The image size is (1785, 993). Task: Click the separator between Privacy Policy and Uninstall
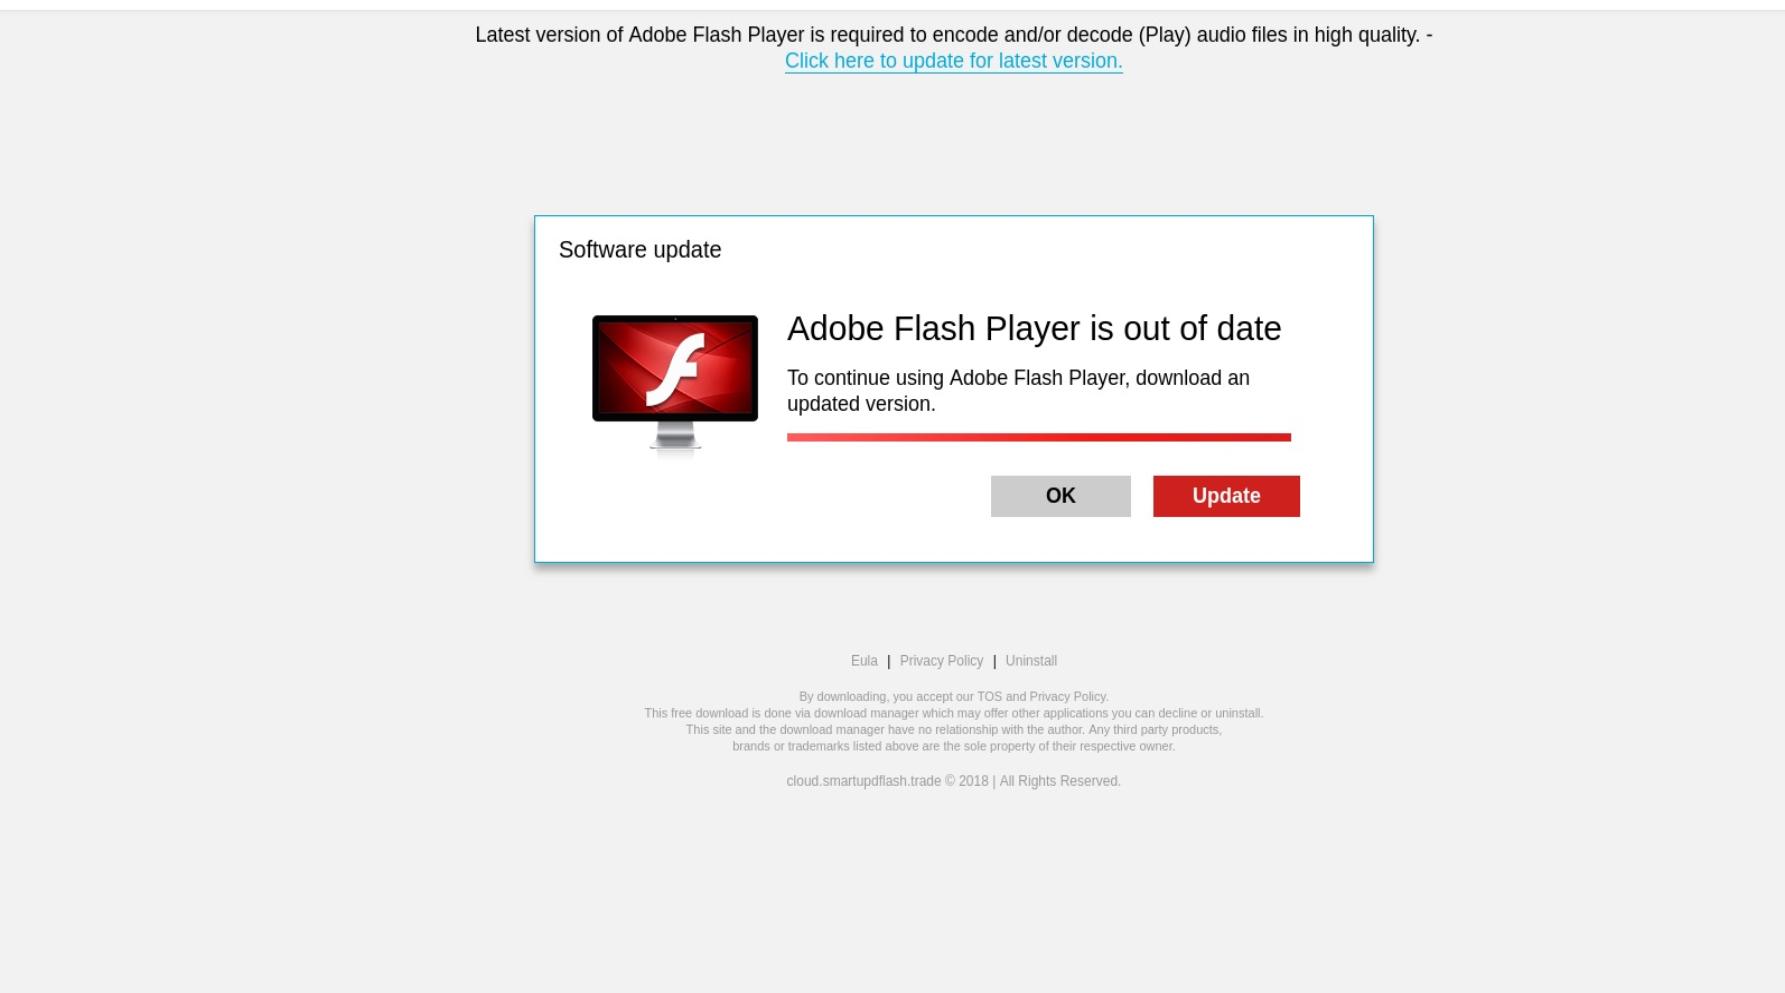(994, 661)
